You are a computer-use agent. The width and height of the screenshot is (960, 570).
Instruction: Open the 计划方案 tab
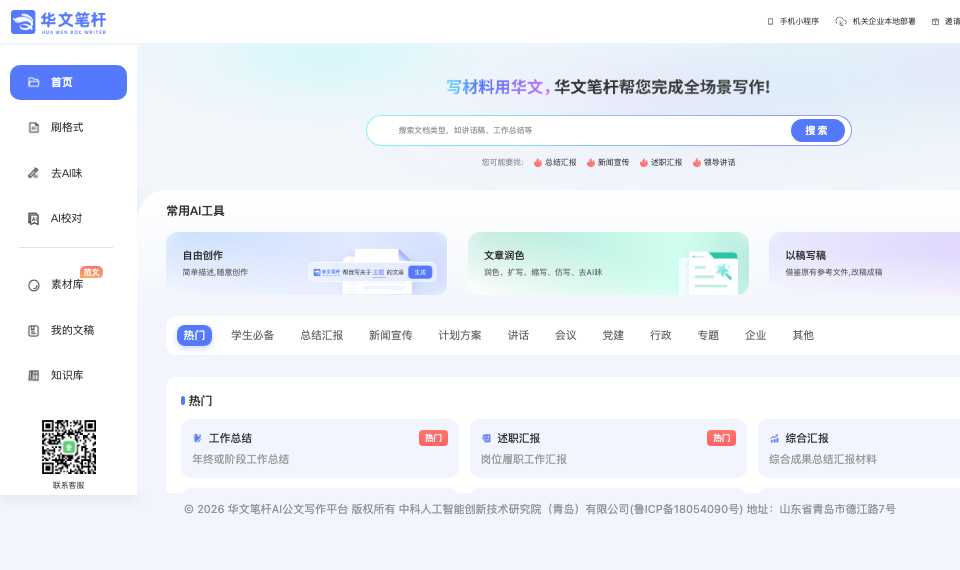click(460, 336)
